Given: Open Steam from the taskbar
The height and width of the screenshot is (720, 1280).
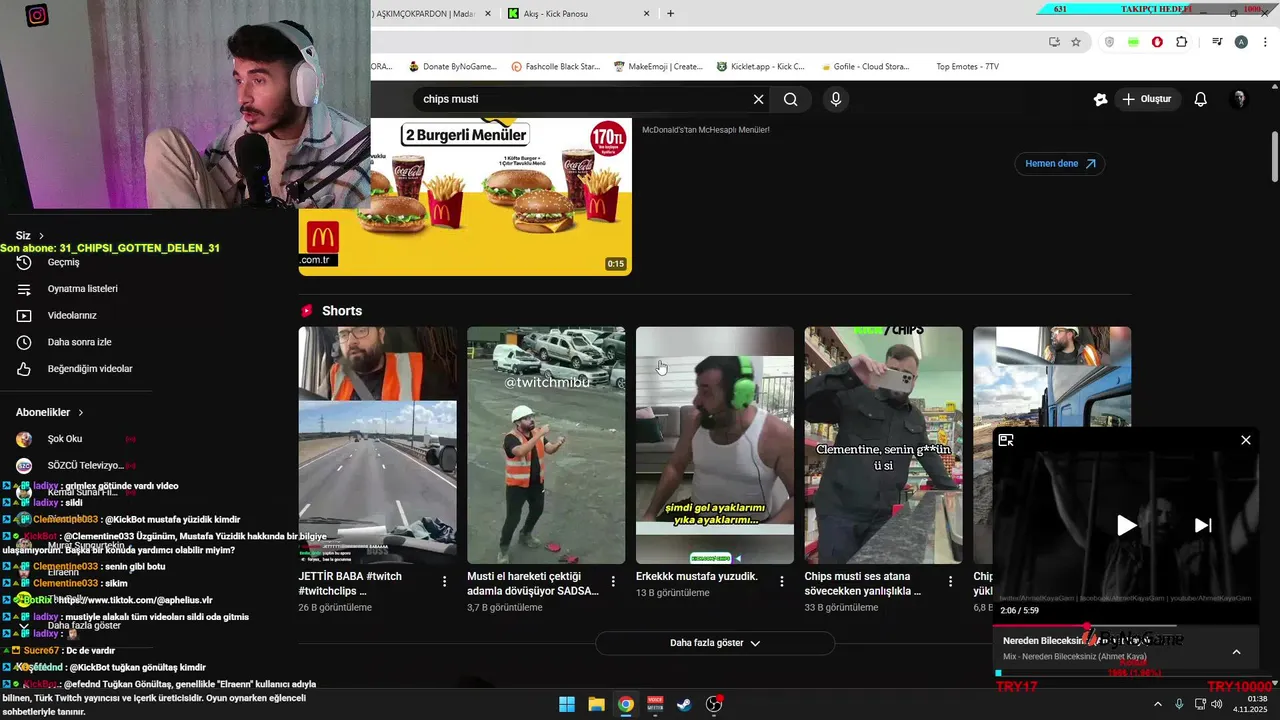Looking at the screenshot, I should click(x=684, y=704).
